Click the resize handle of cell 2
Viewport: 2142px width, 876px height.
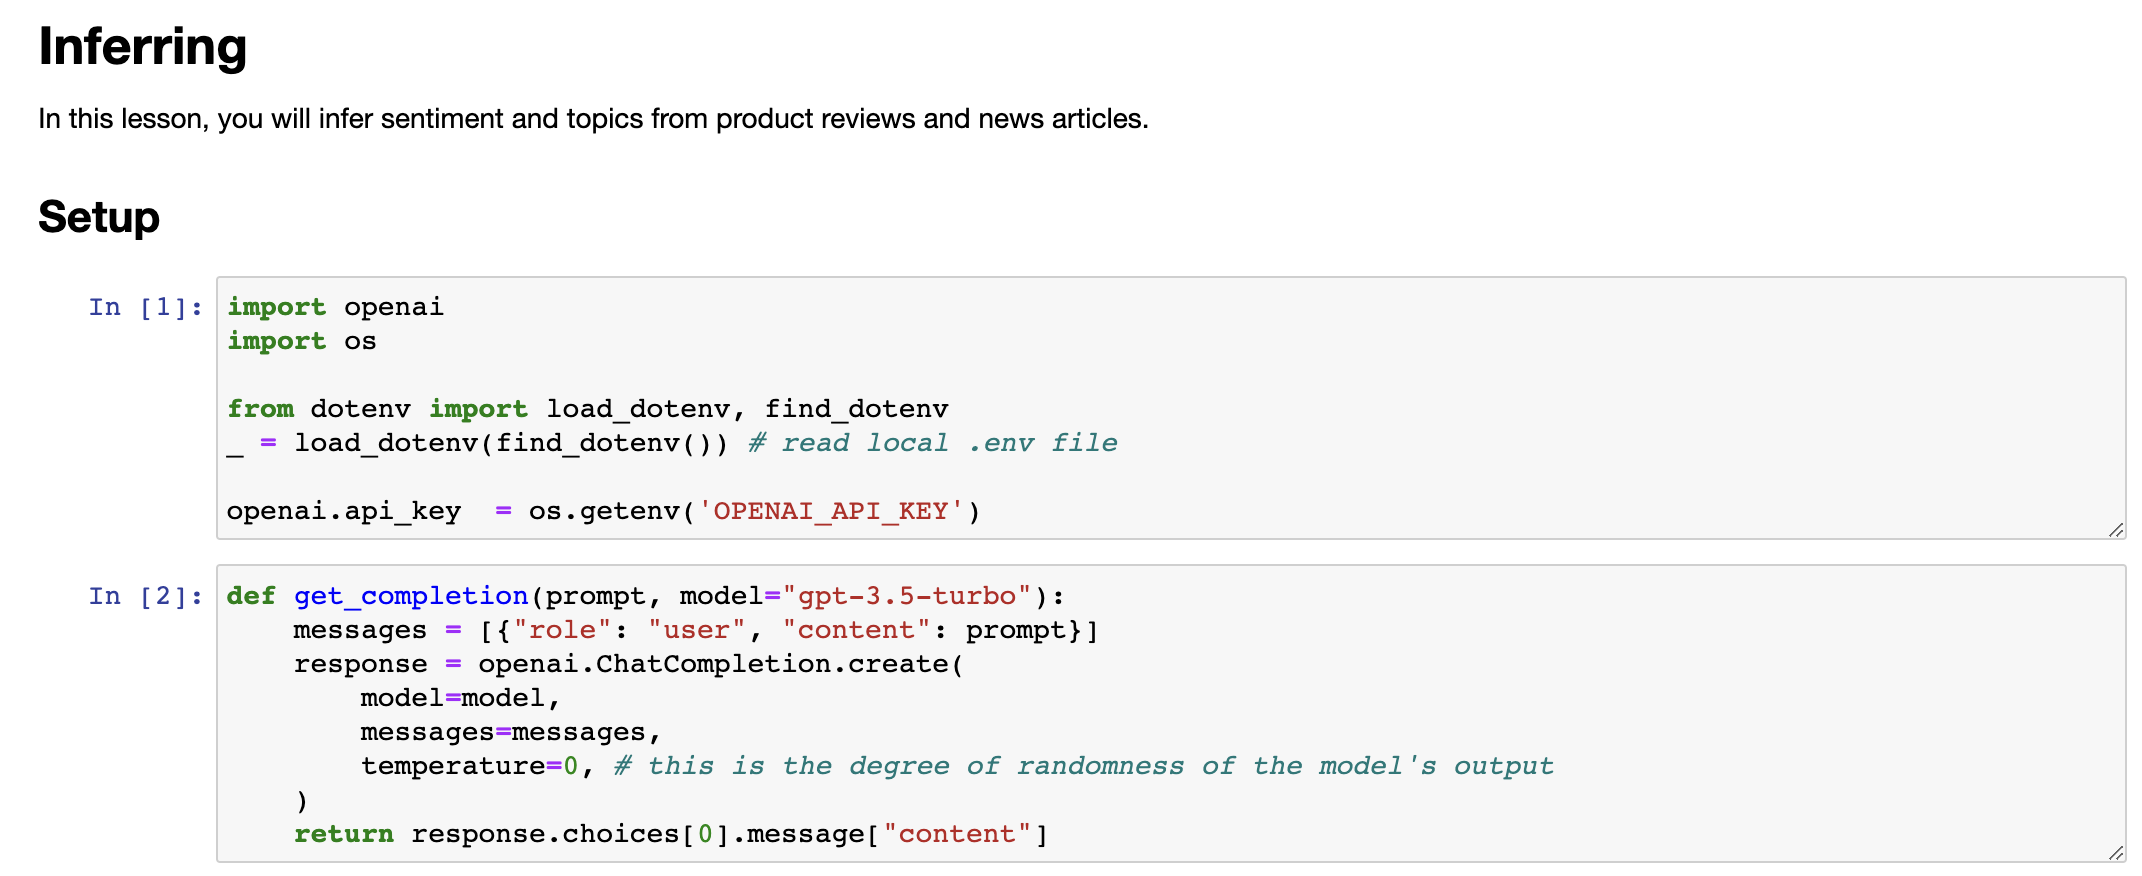tap(2115, 853)
